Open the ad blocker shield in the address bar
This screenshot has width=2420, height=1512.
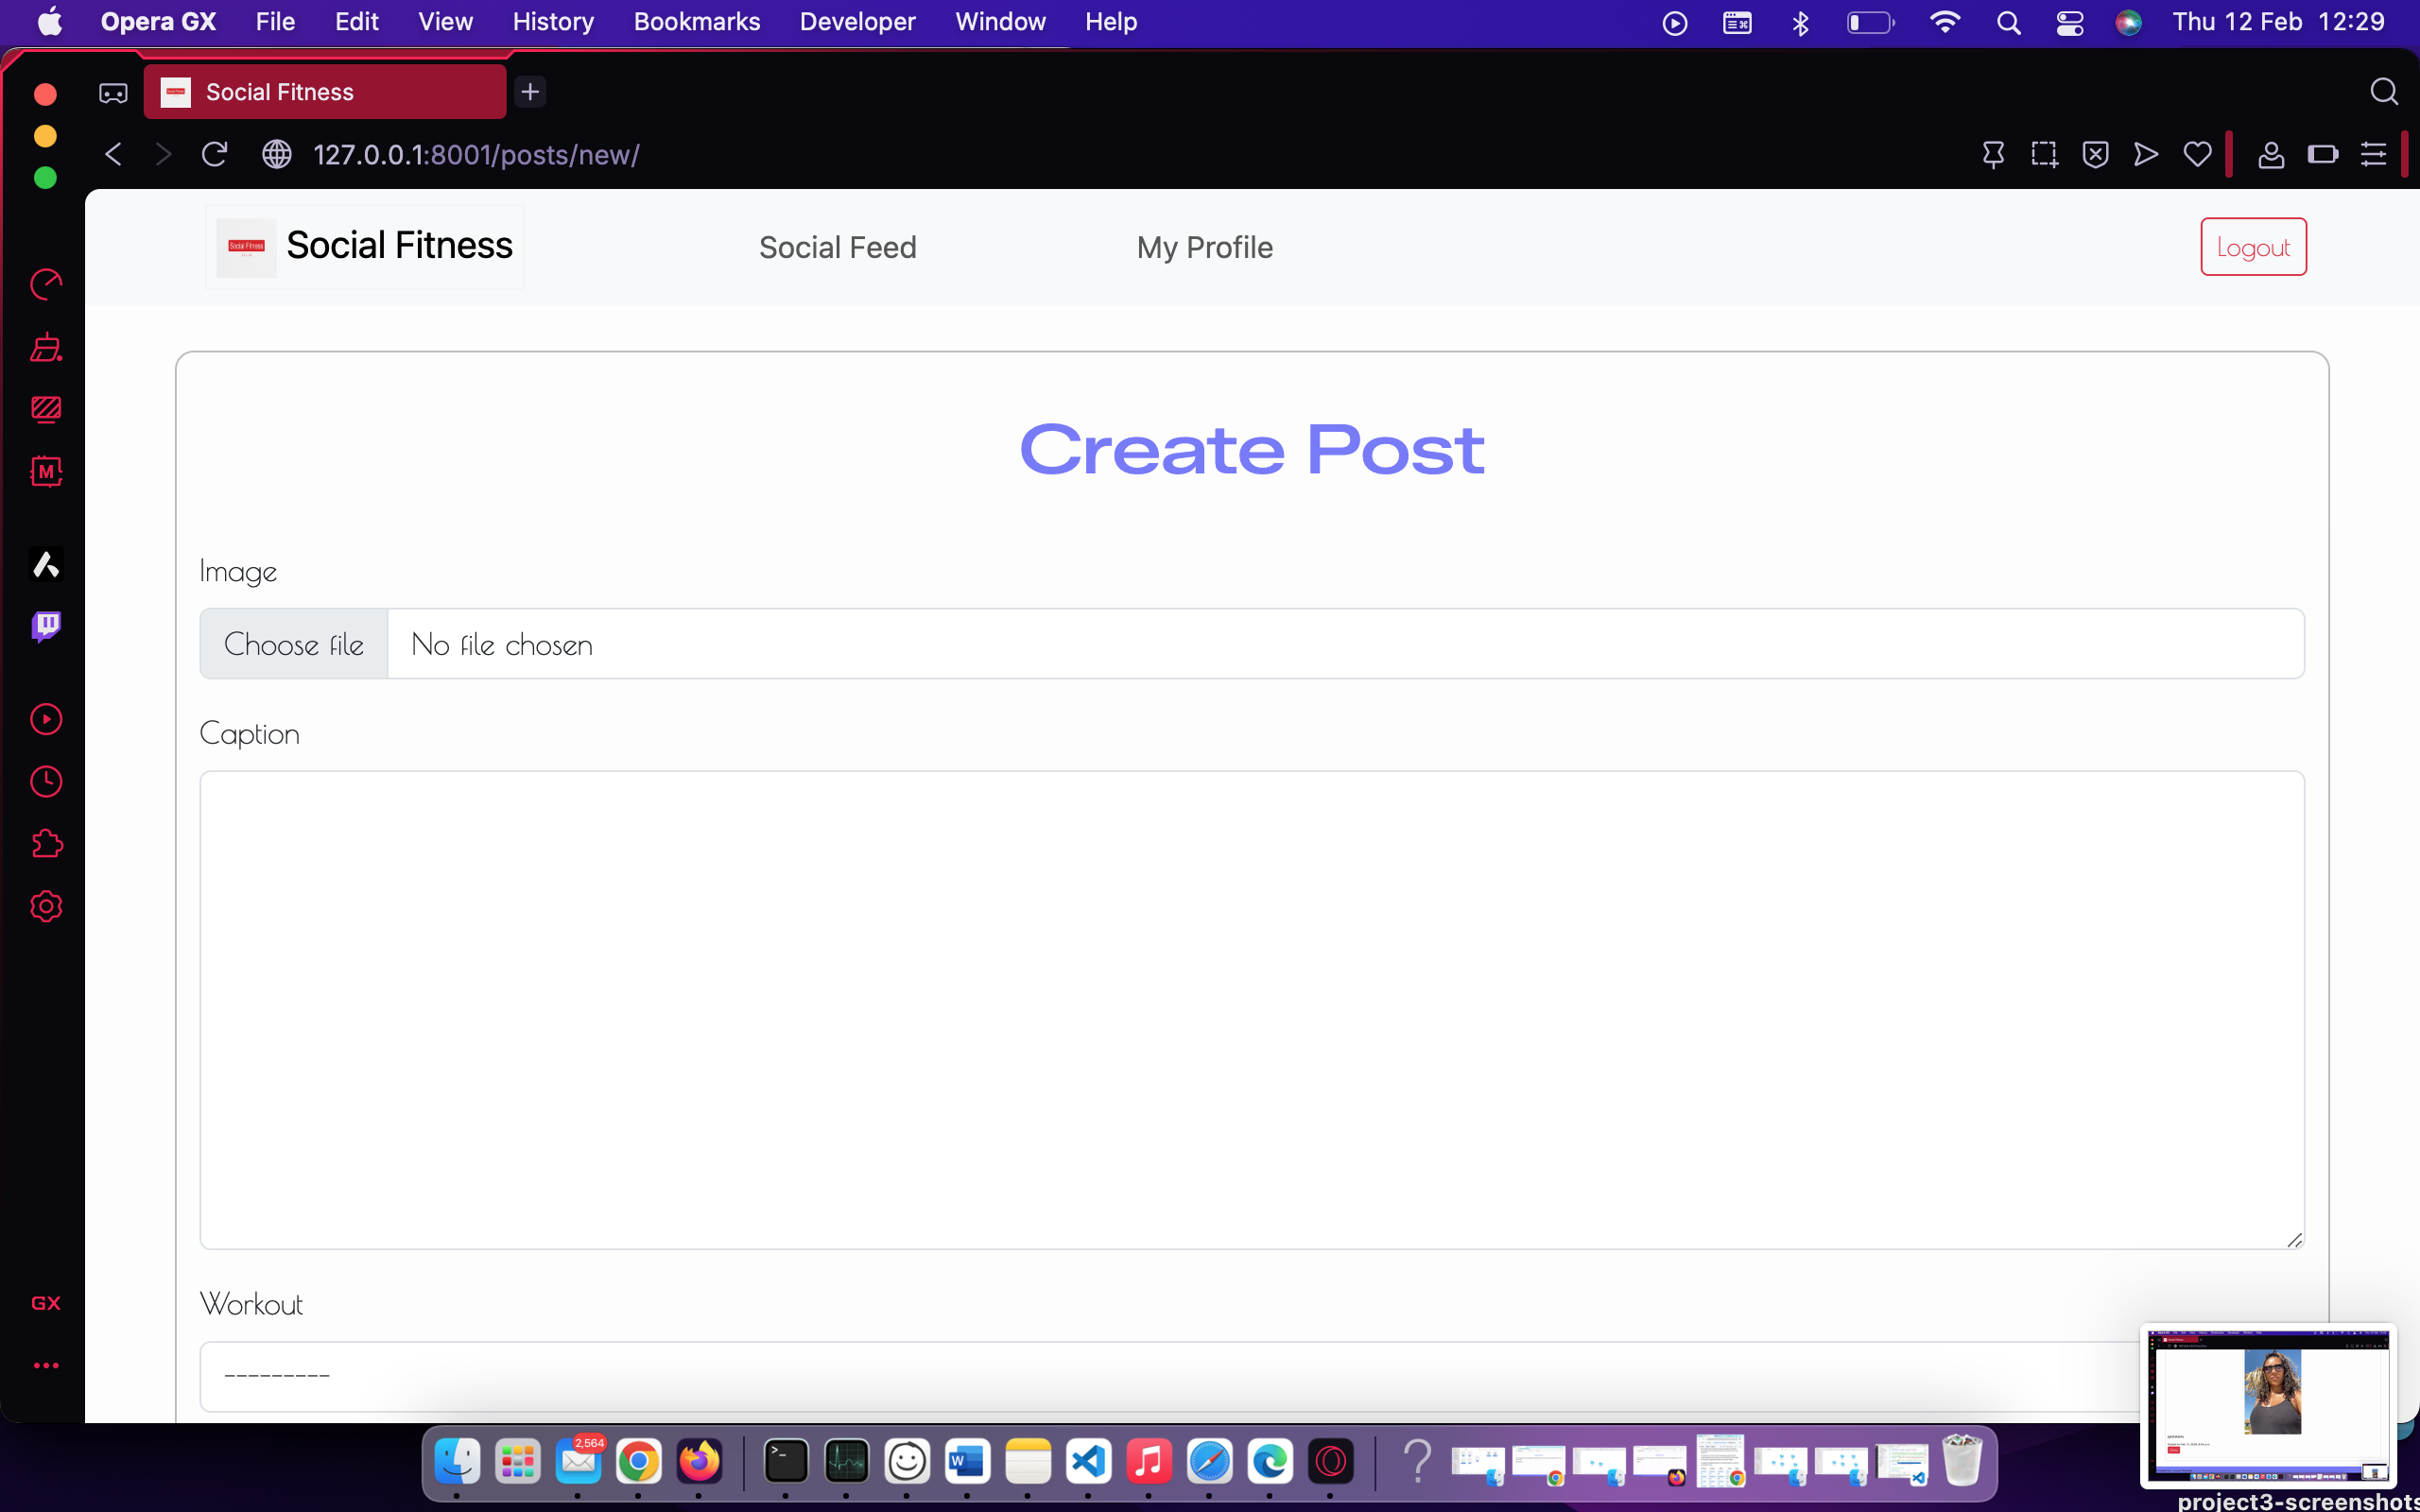tap(2095, 154)
